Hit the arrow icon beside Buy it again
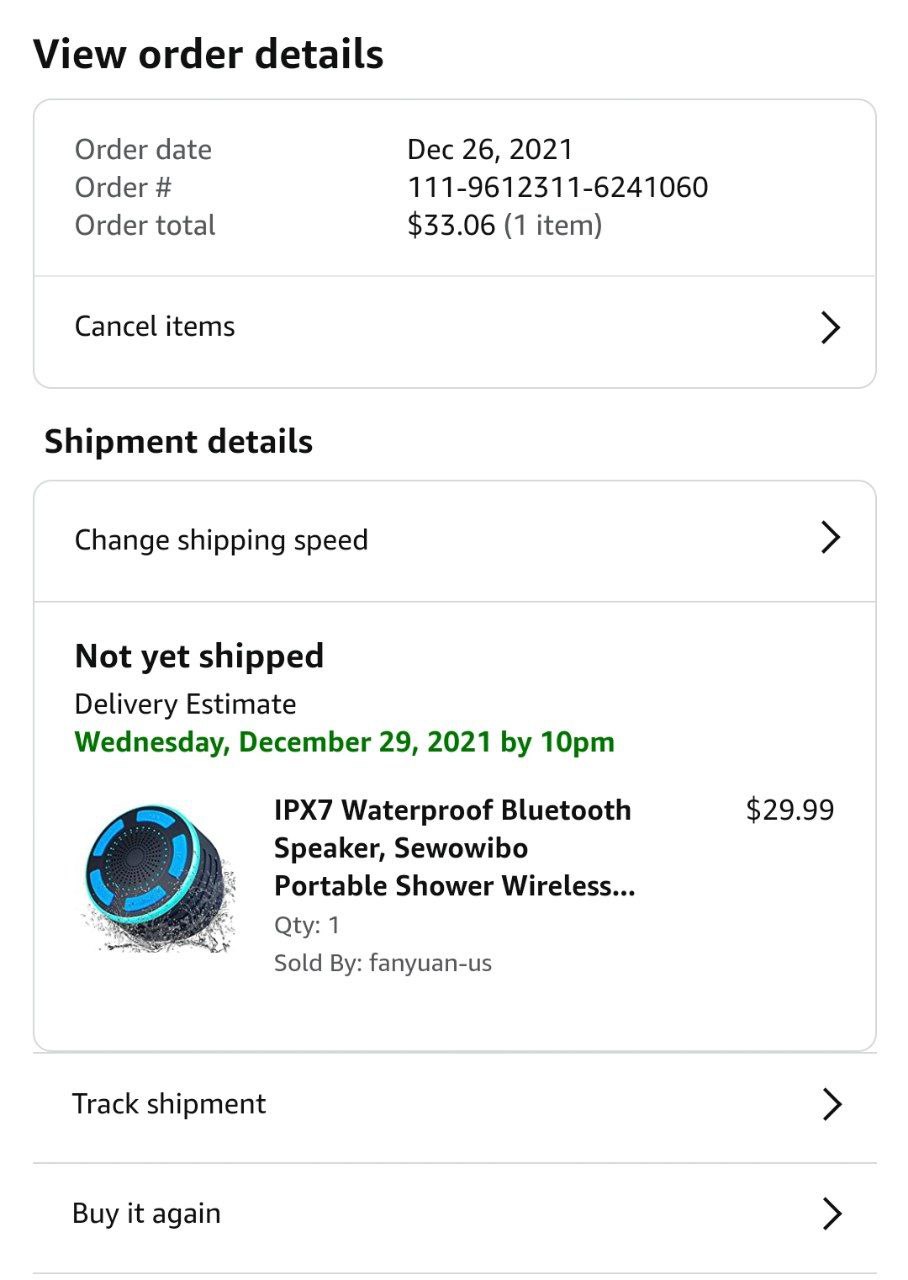 pos(831,1213)
